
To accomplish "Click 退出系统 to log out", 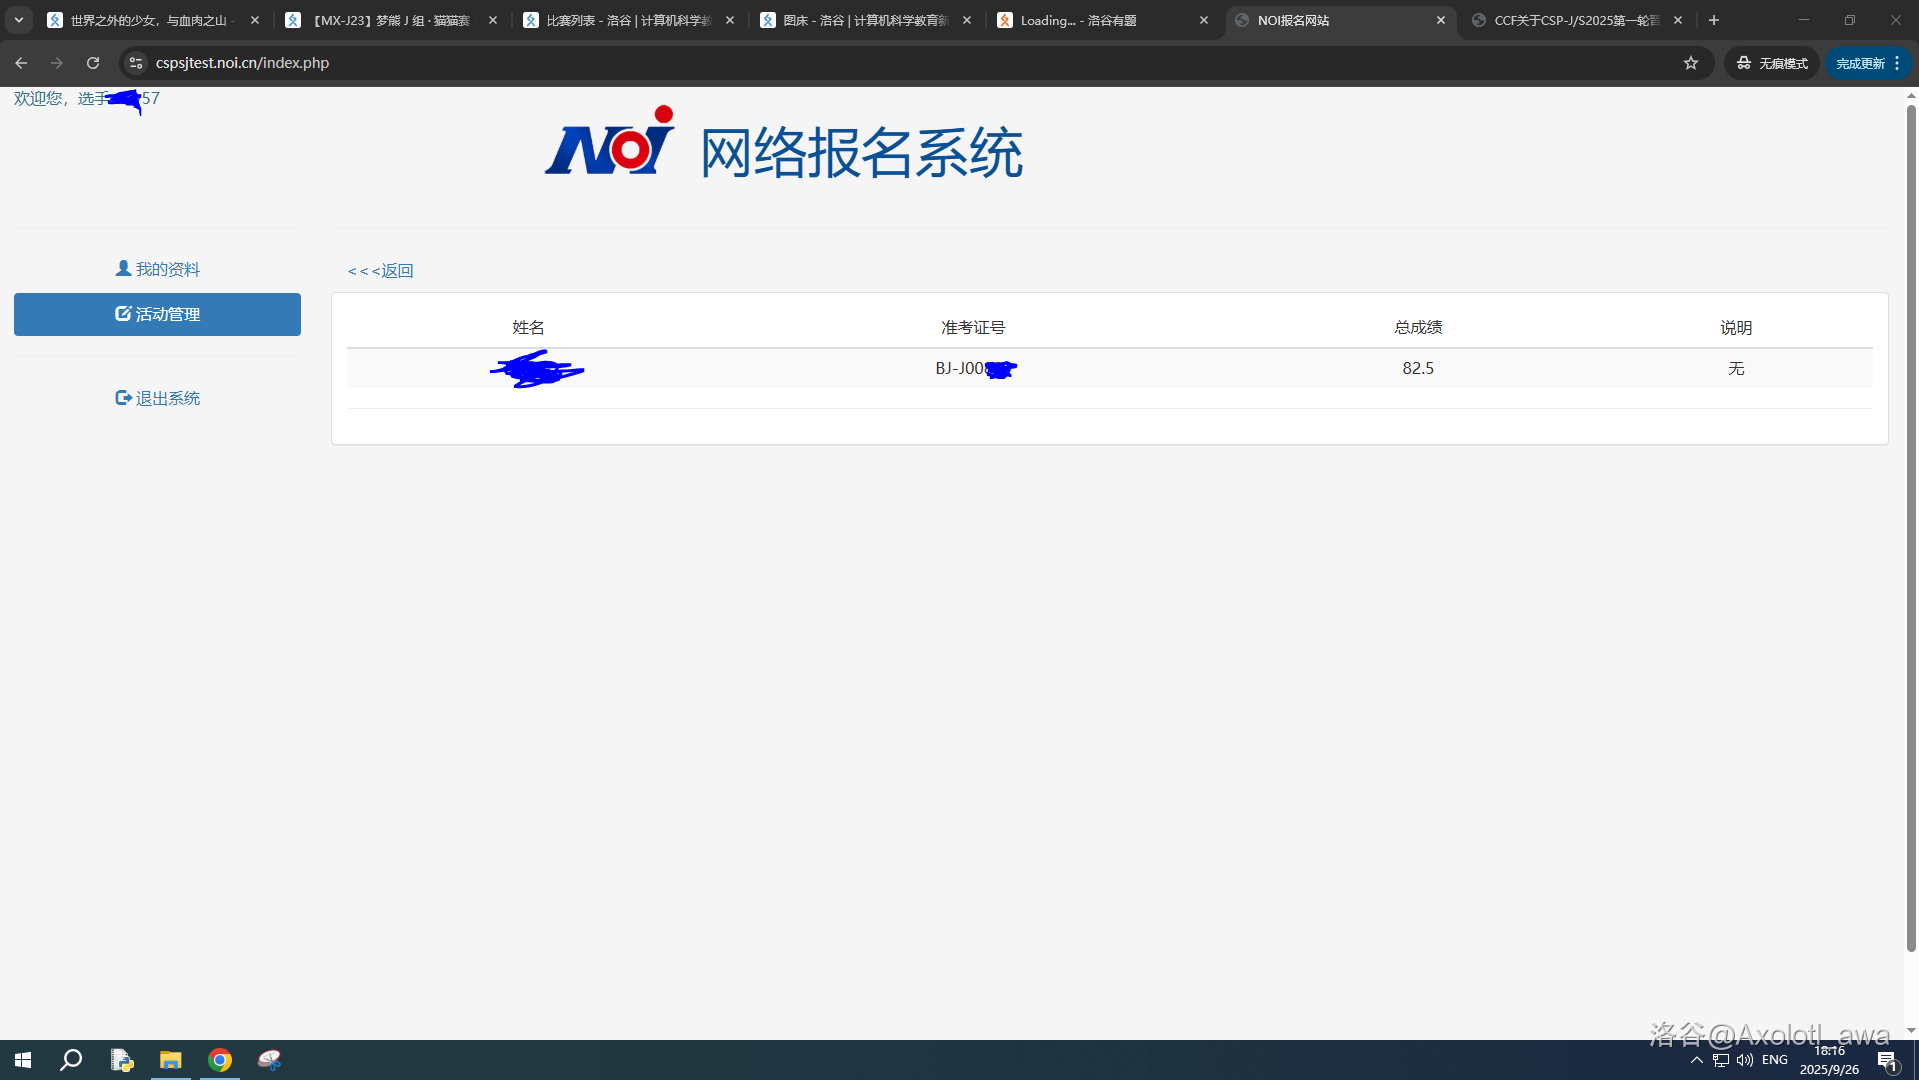I will click(157, 397).
